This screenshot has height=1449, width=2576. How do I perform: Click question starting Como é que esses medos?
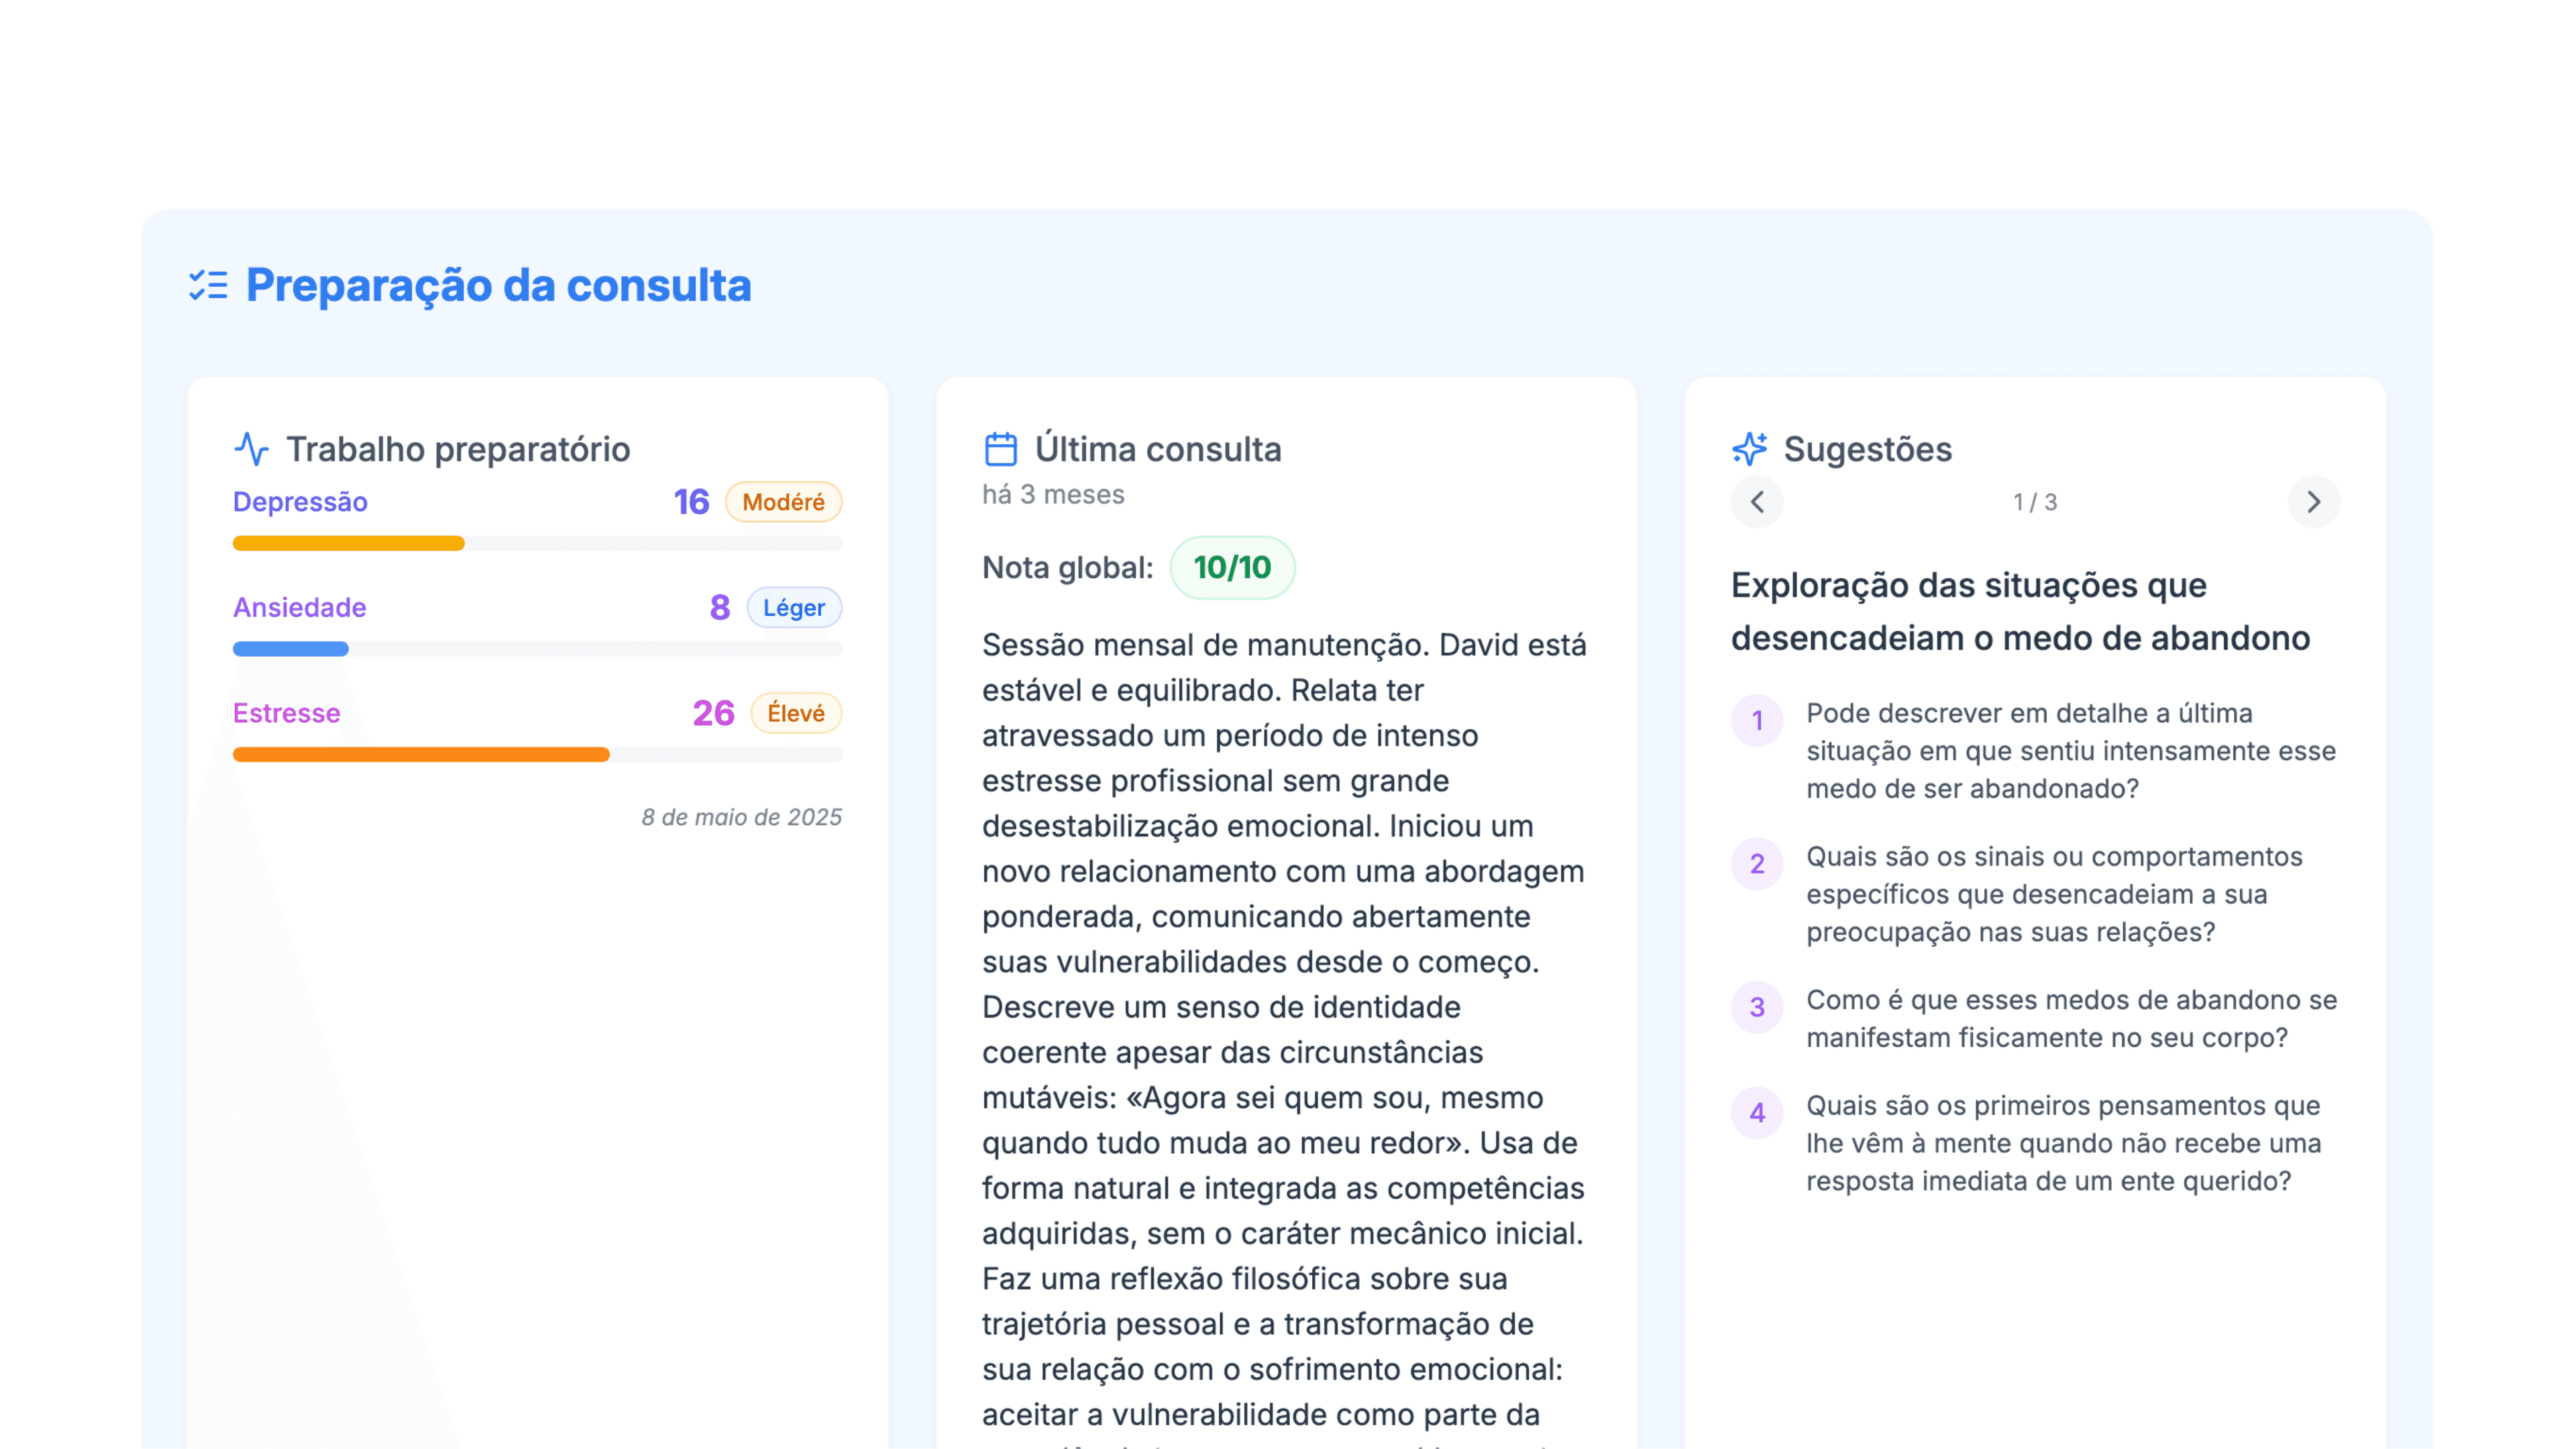coord(2071,1019)
